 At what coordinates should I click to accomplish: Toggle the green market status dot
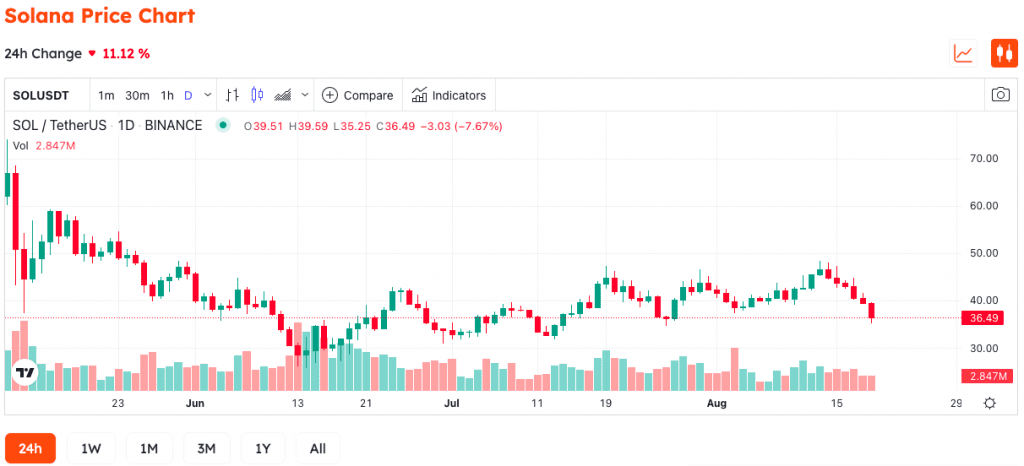click(223, 125)
